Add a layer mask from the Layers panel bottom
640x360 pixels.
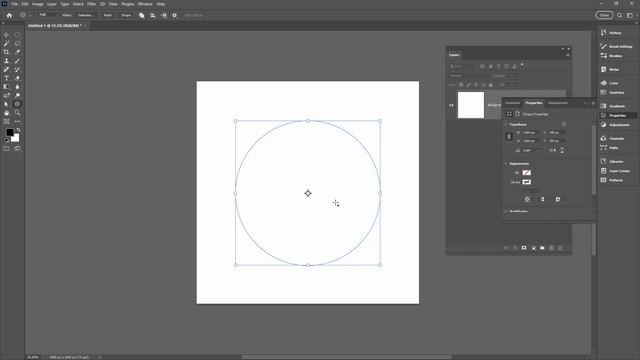[524, 248]
